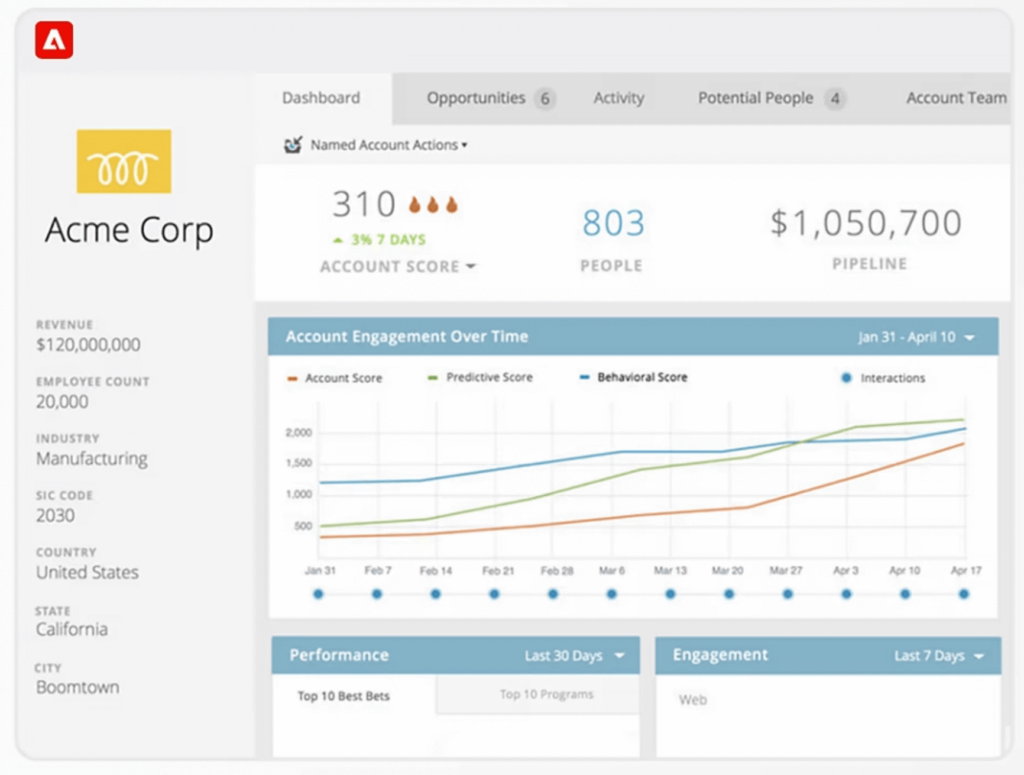Click the California state value
This screenshot has height=775, width=1024.
[x=72, y=629]
